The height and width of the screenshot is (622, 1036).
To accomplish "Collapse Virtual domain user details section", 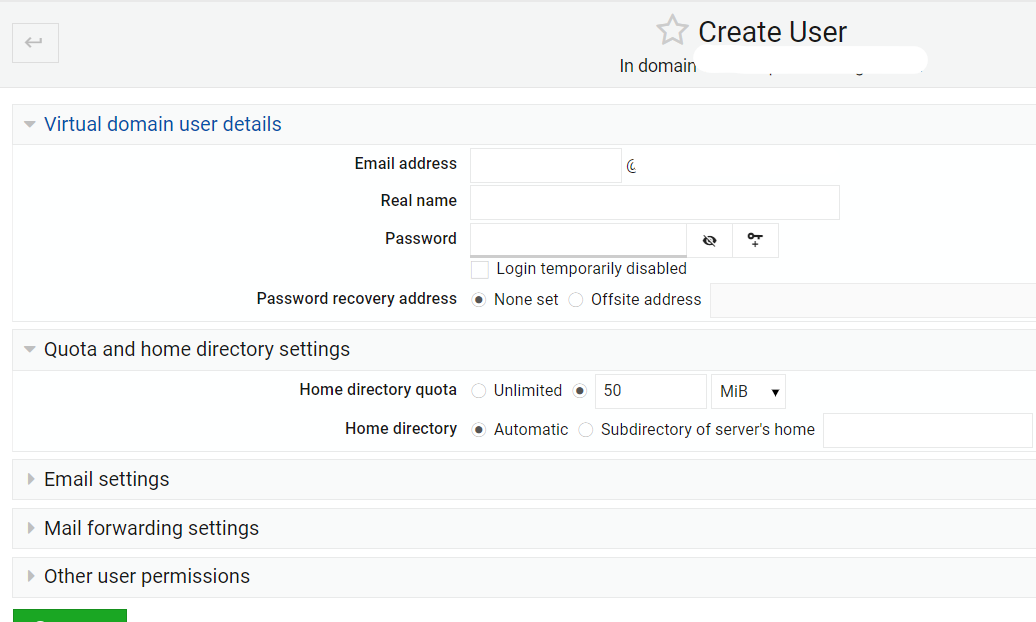I will click(x=163, y=124).
